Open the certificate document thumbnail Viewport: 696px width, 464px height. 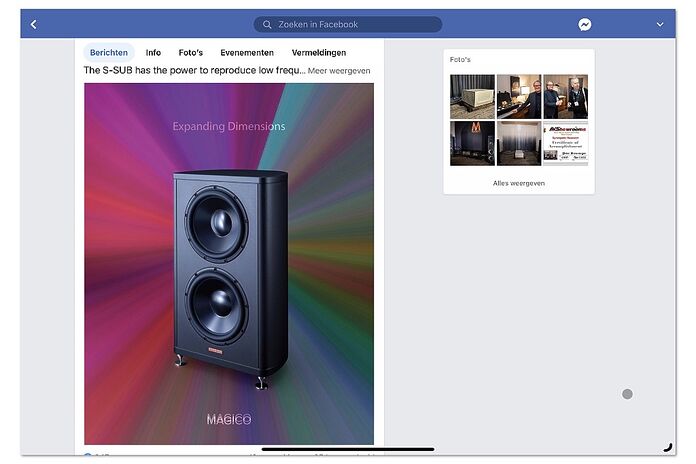pos(566,143)
